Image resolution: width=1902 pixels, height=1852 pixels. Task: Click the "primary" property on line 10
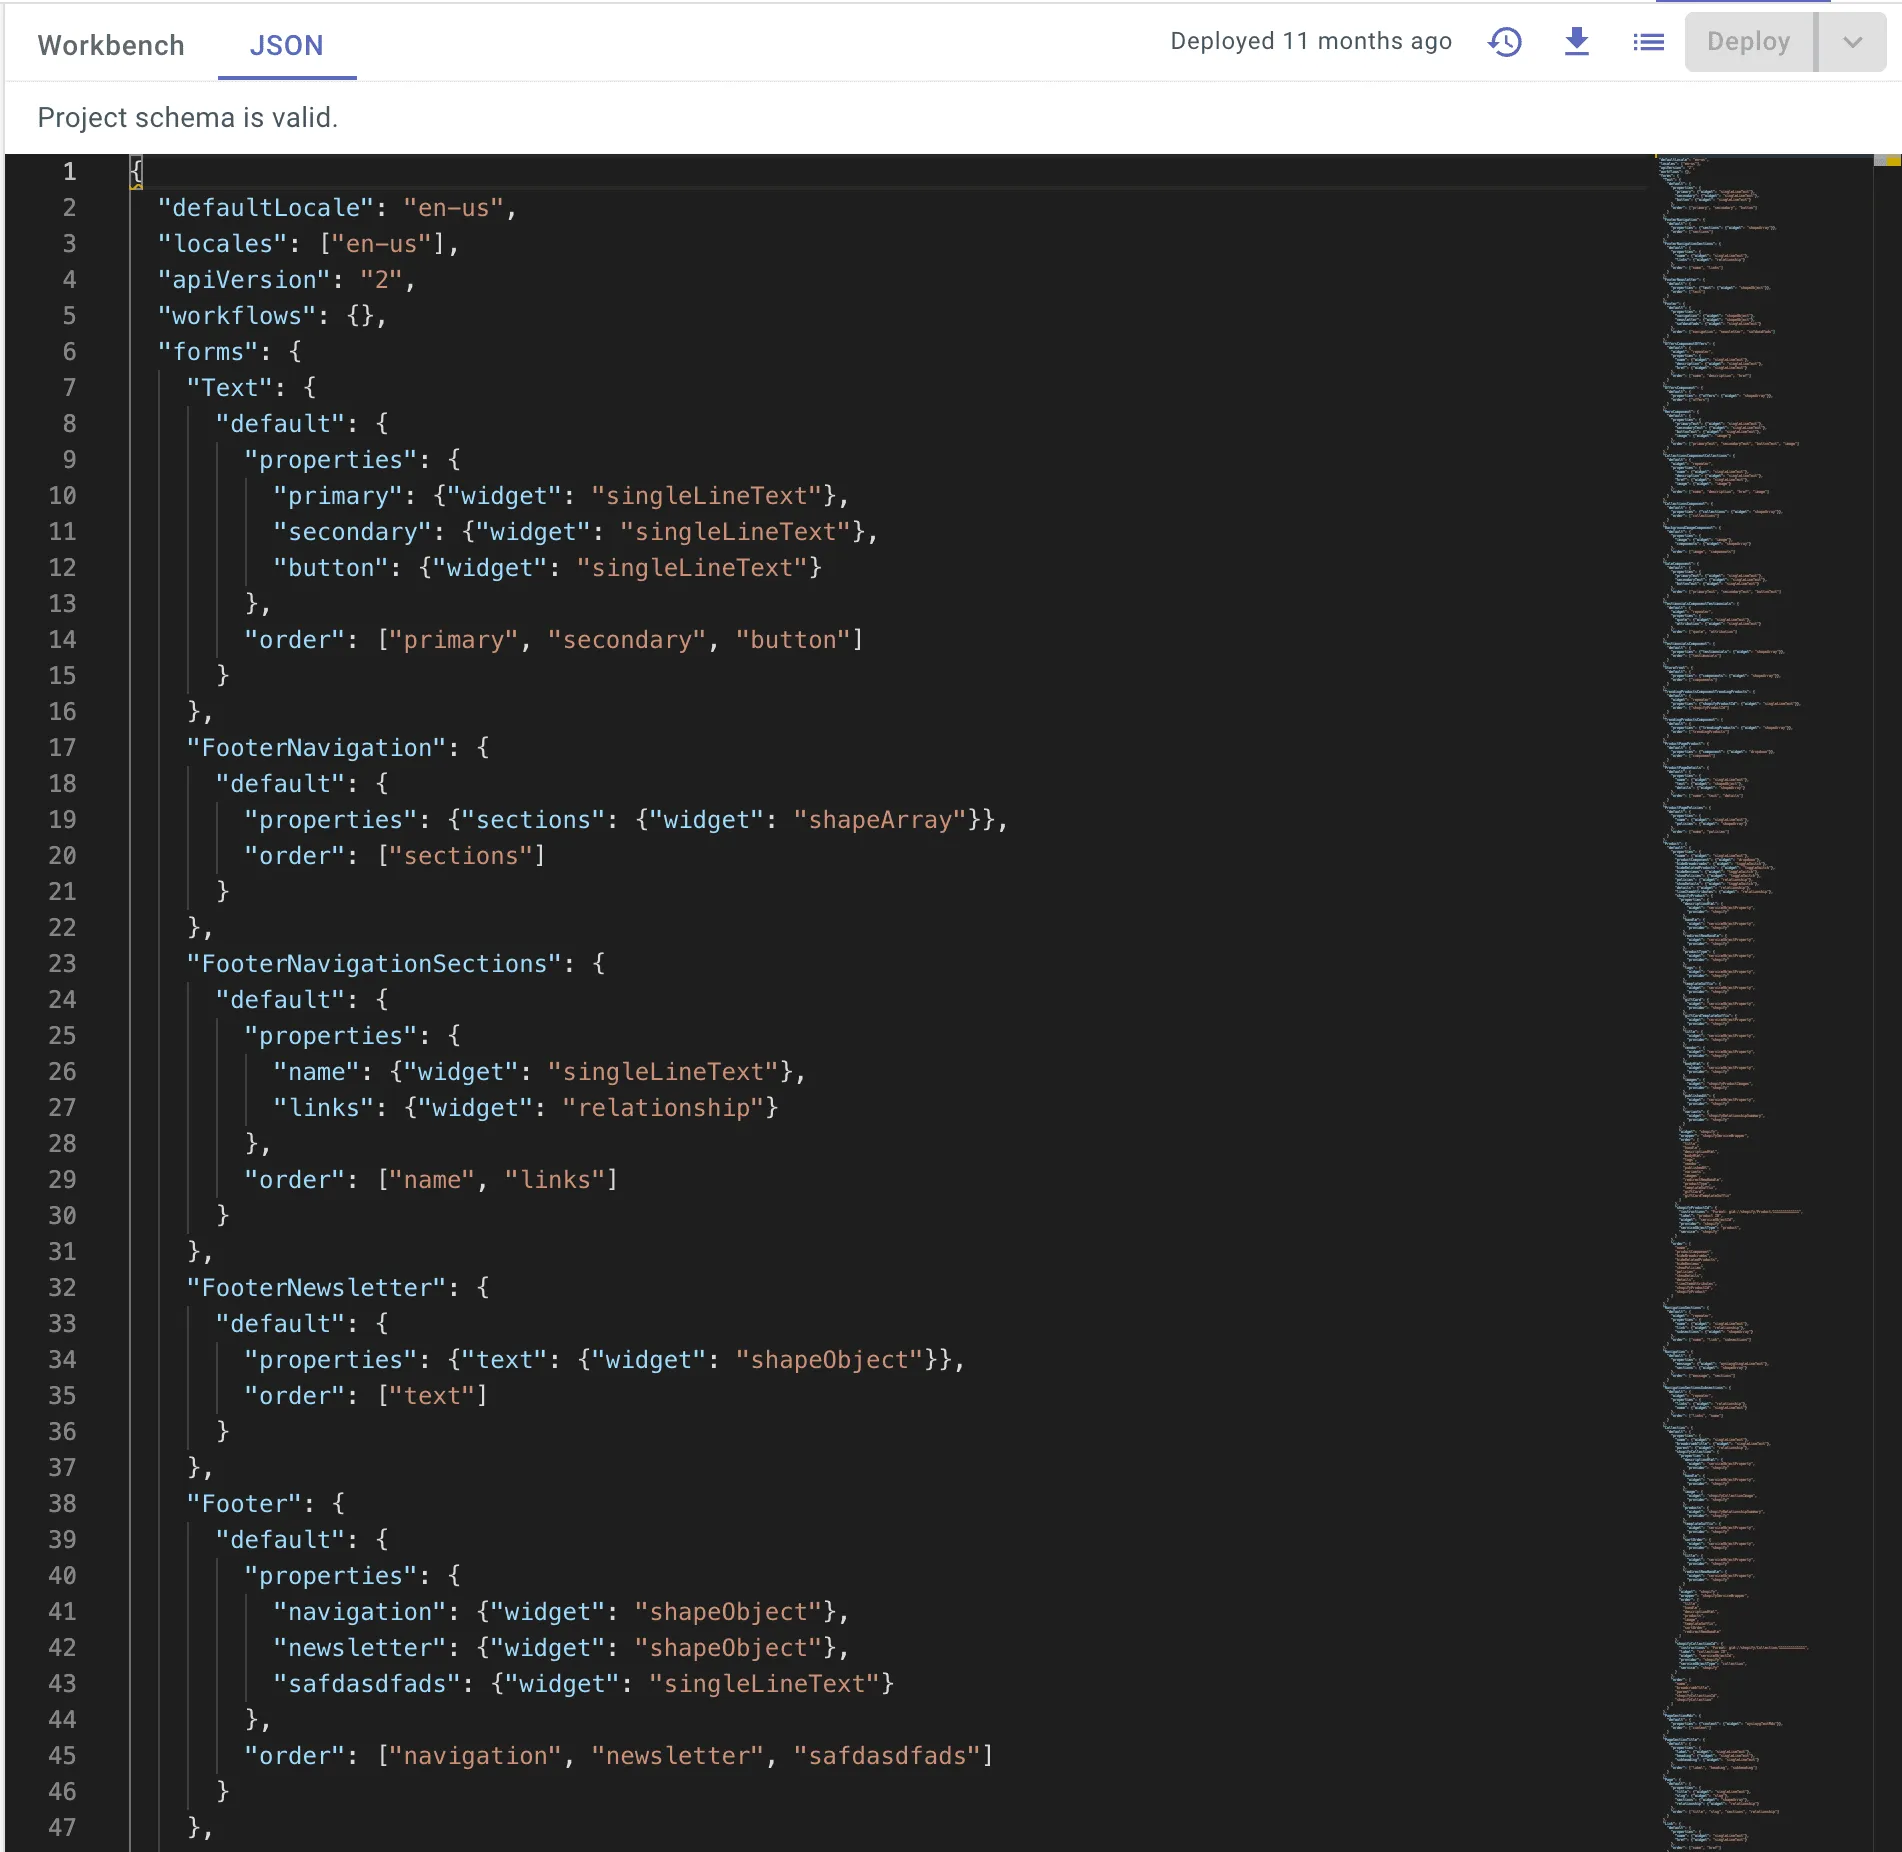tap(338, 496)
